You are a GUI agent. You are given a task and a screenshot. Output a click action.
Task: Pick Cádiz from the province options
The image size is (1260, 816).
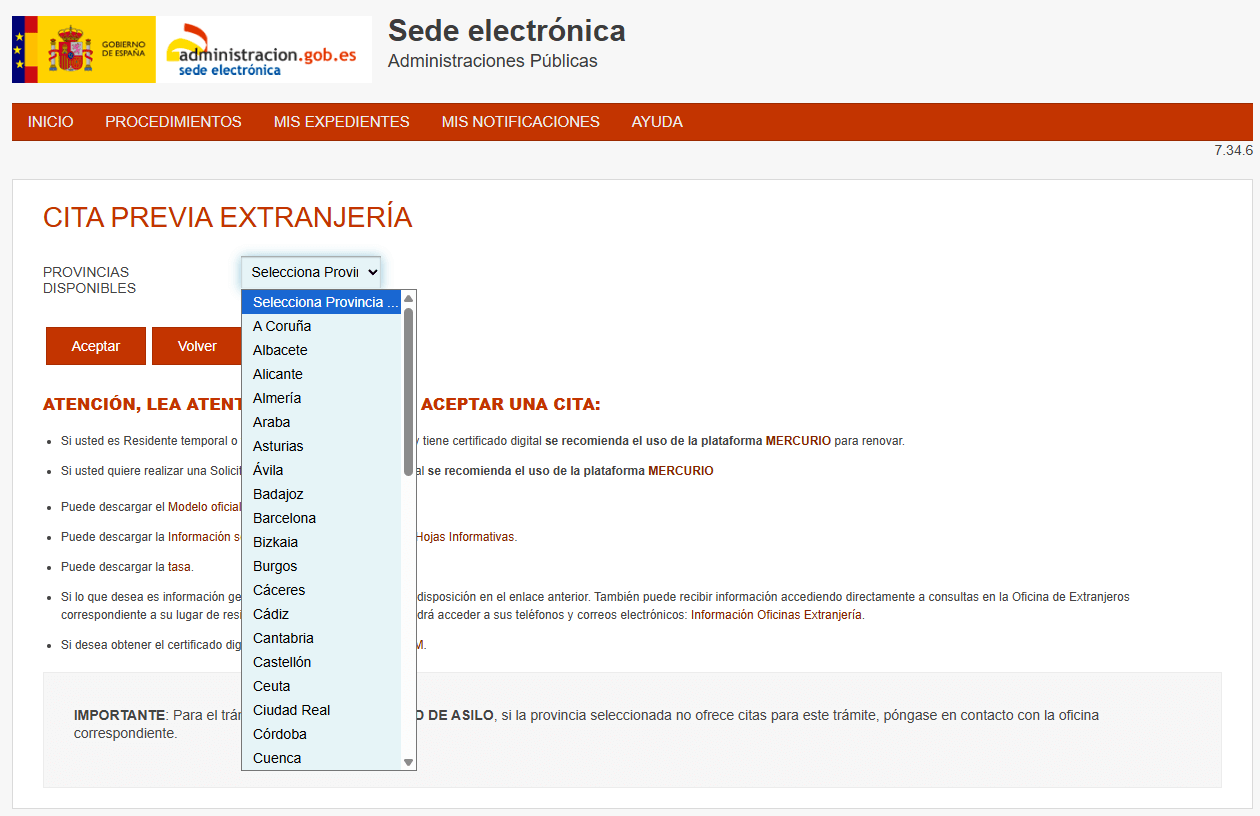point(272,614)
